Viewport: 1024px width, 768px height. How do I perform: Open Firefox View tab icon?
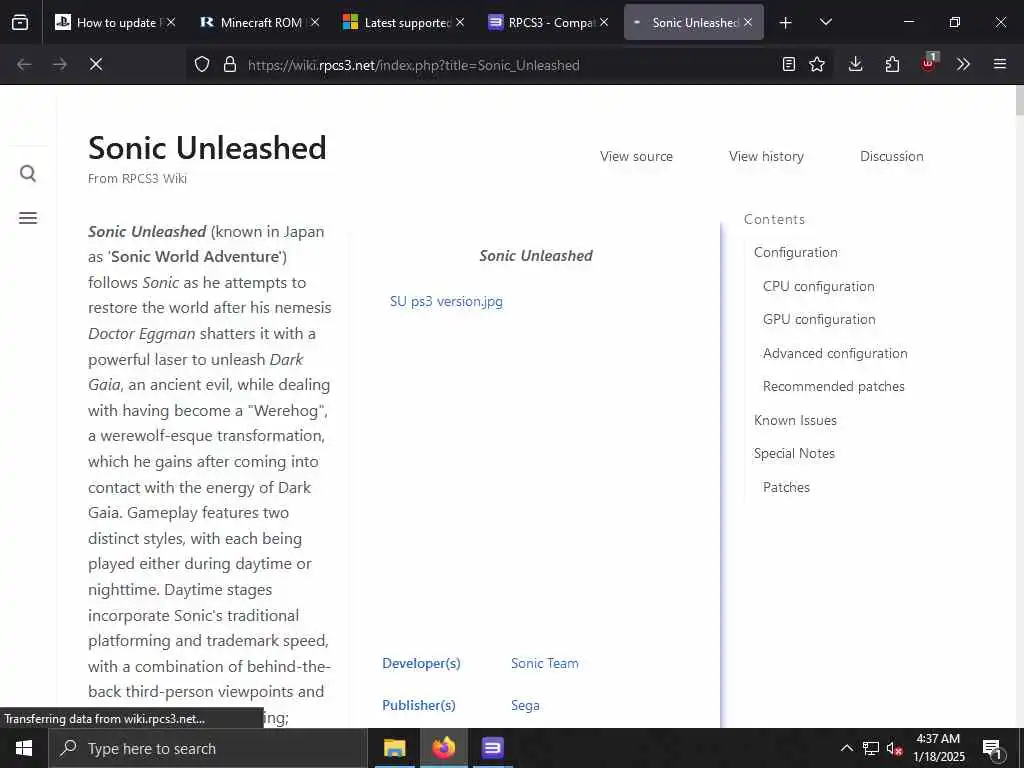tap(20, 22)
